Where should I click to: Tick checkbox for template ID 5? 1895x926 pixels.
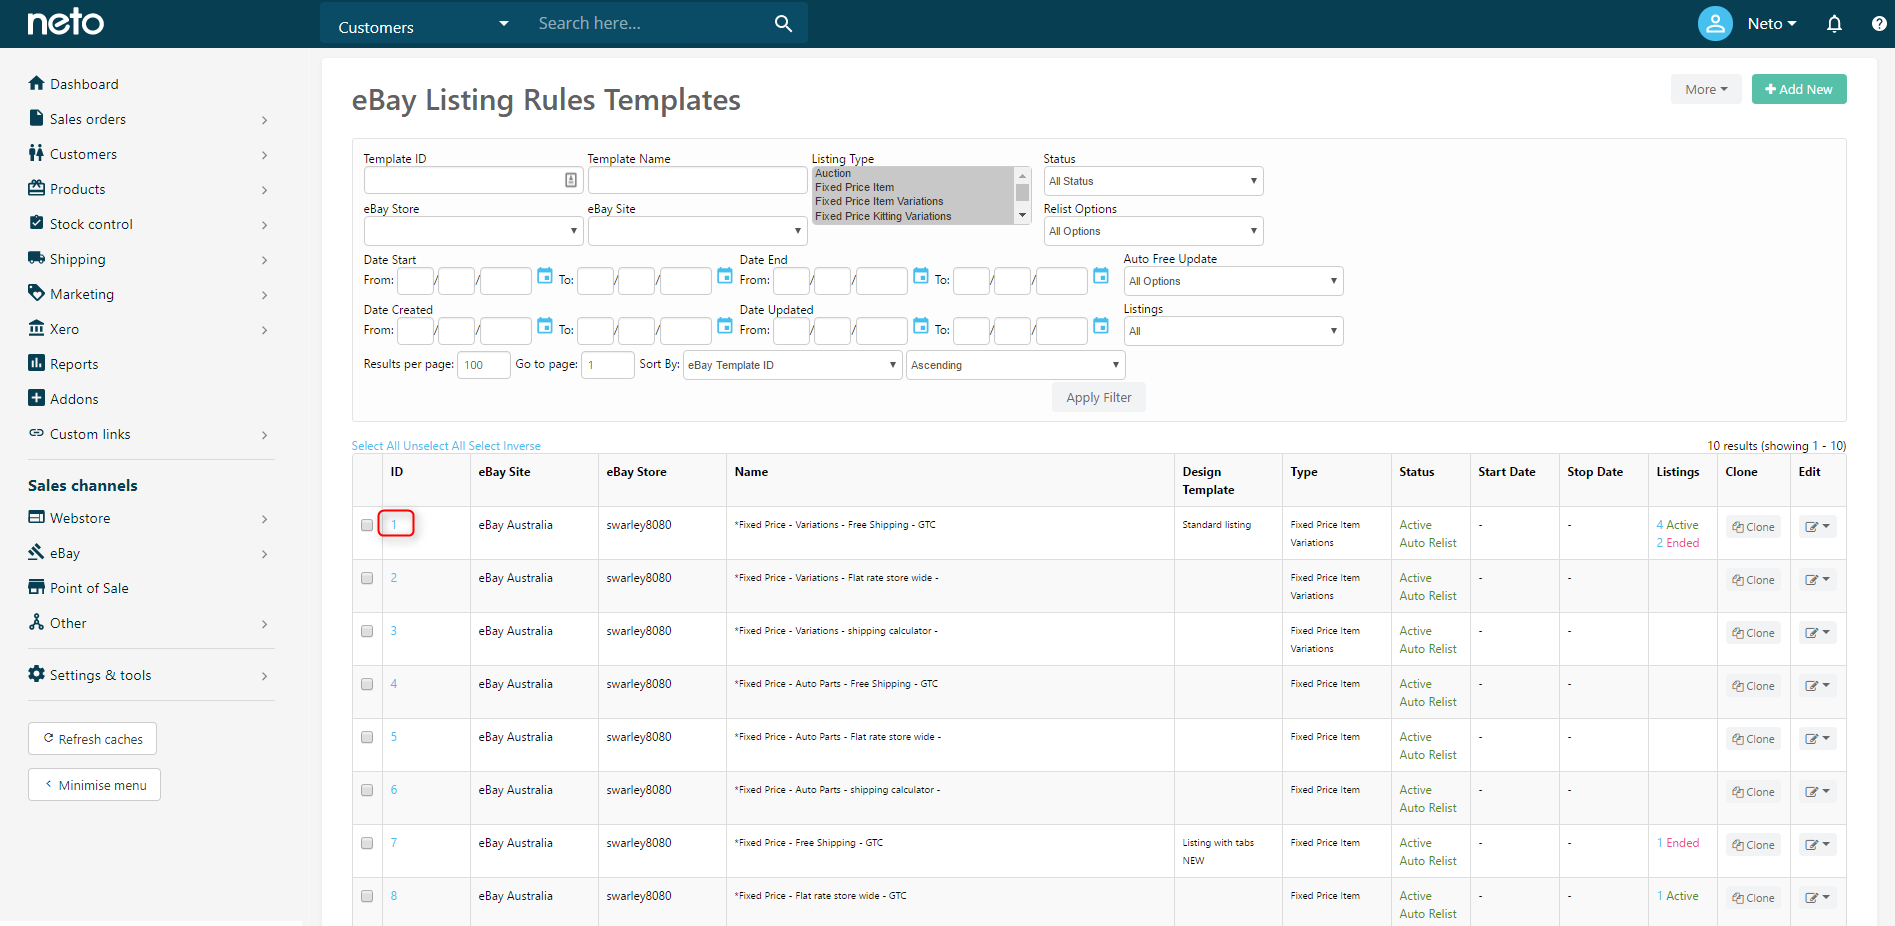click(x=367, y=737)
